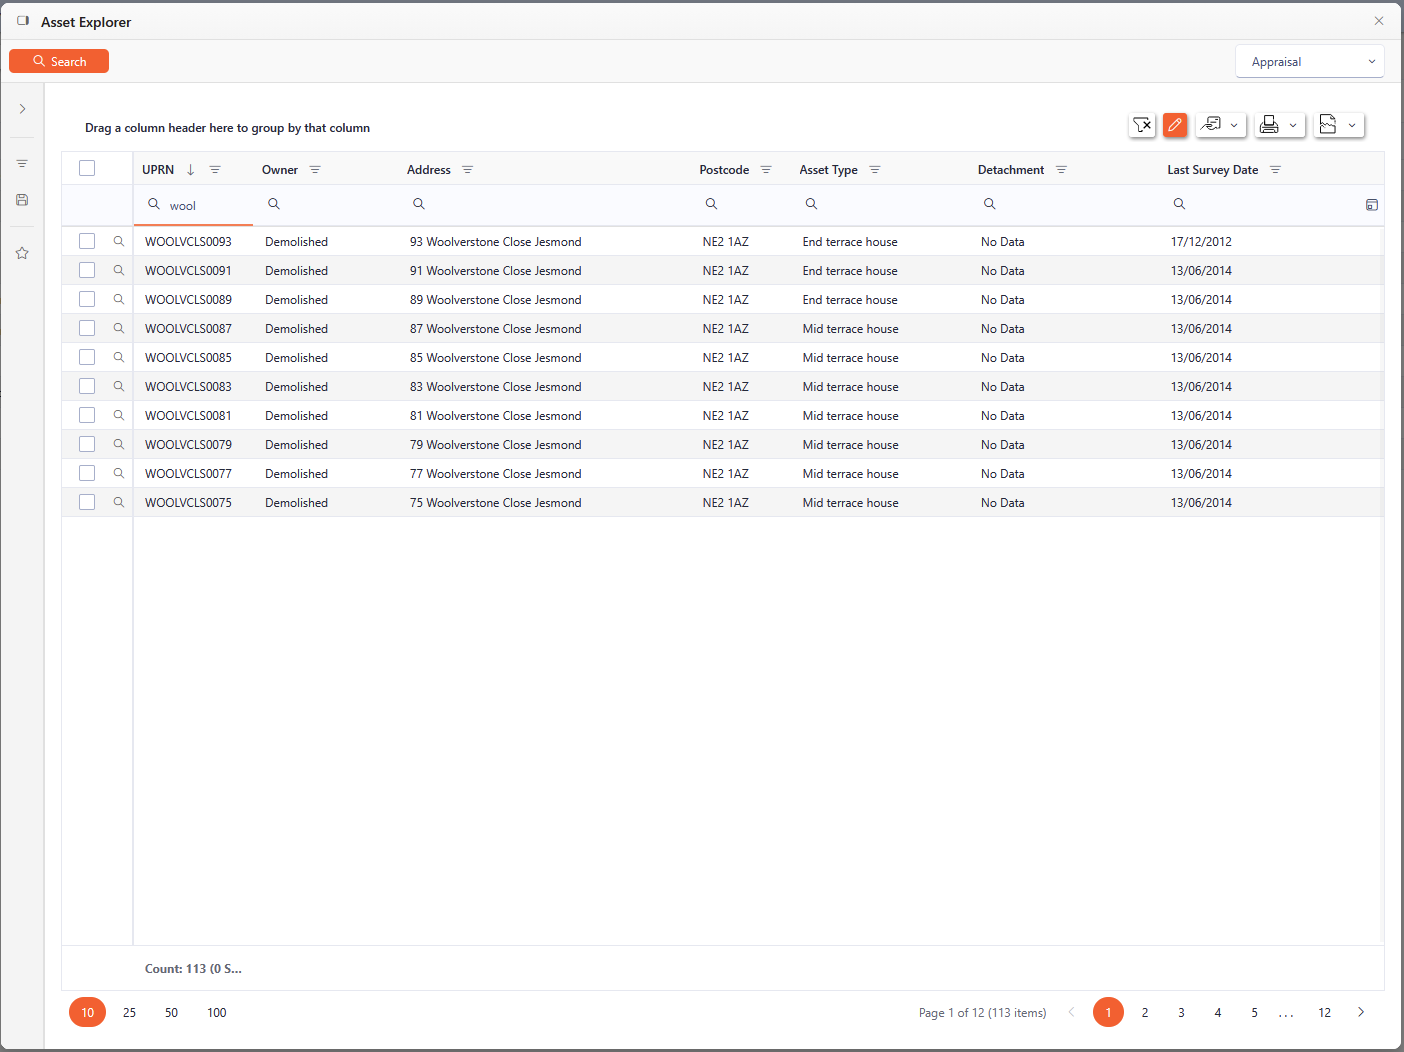The image size is (1404, 1052).
Task: Click the star favourites icon in sidebar
Action: coord(22,253)
